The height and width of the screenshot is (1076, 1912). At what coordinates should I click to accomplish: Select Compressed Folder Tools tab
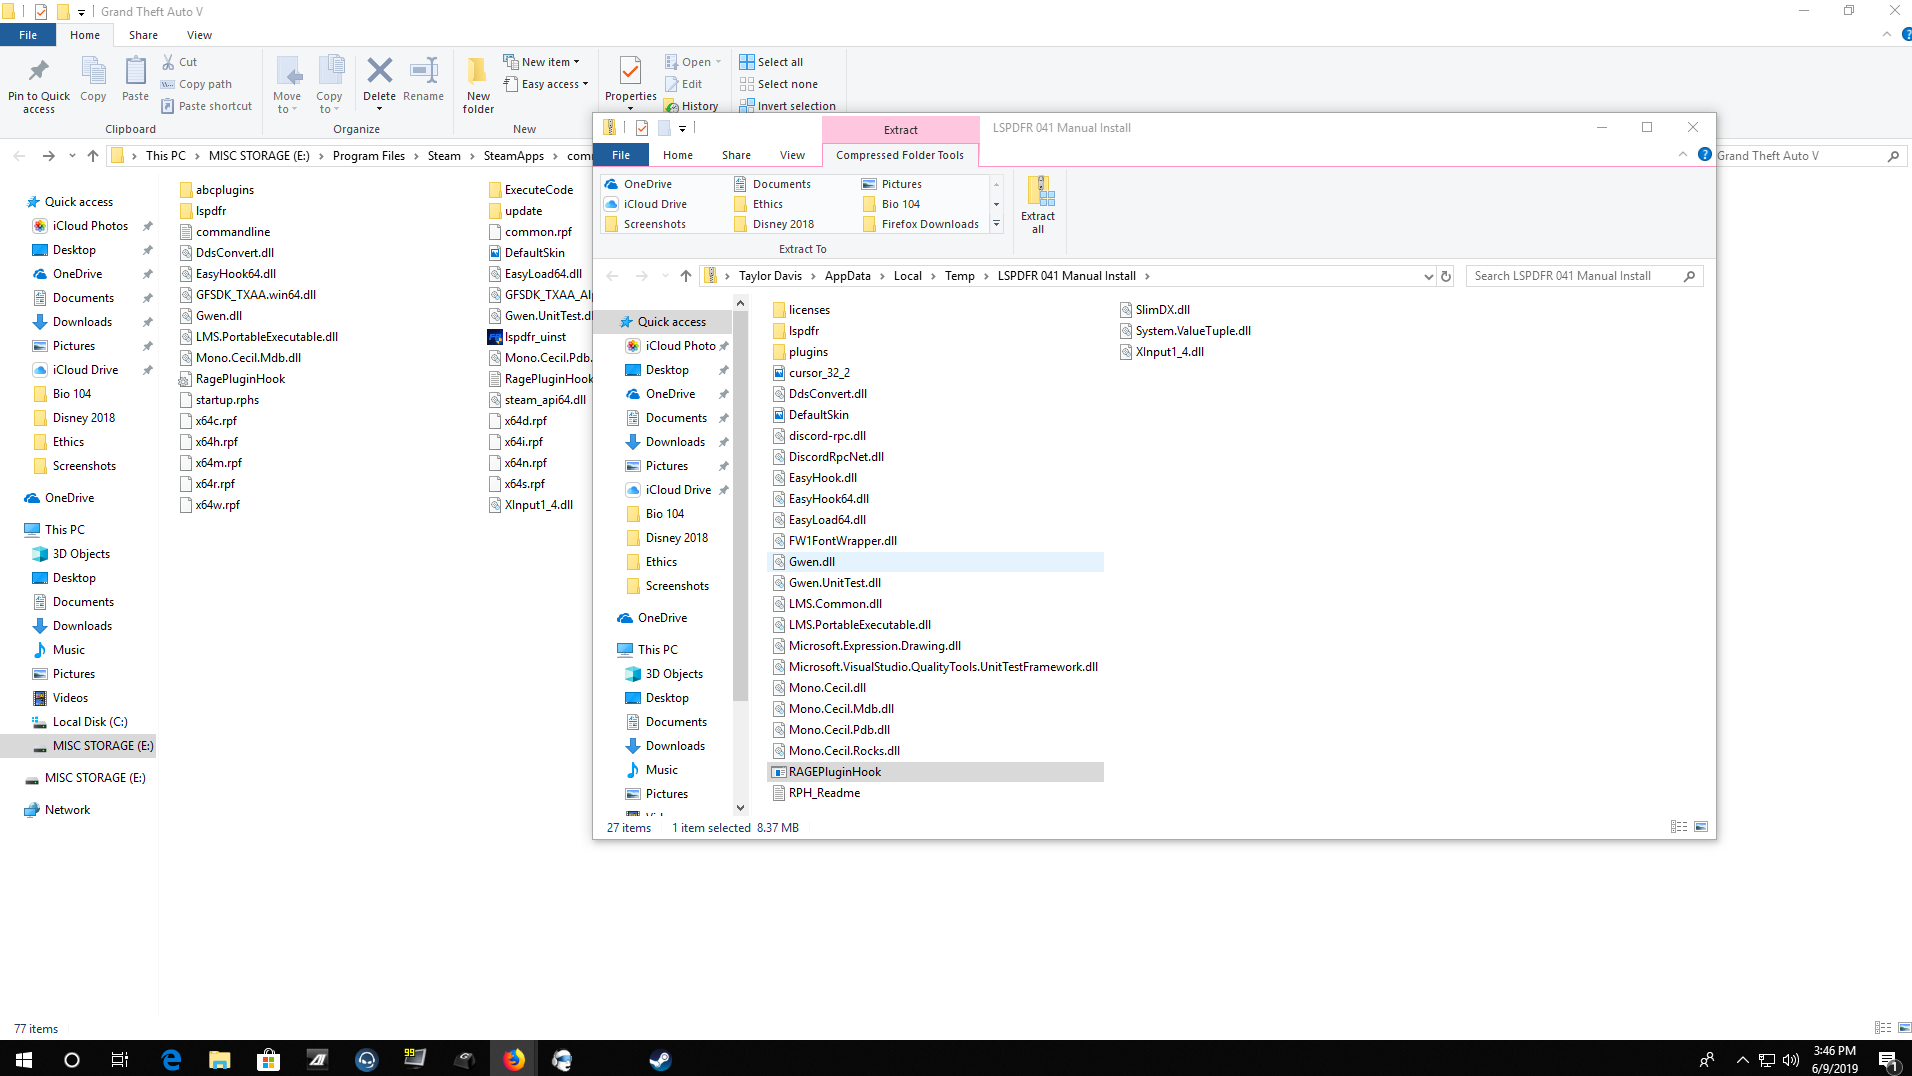900,155
